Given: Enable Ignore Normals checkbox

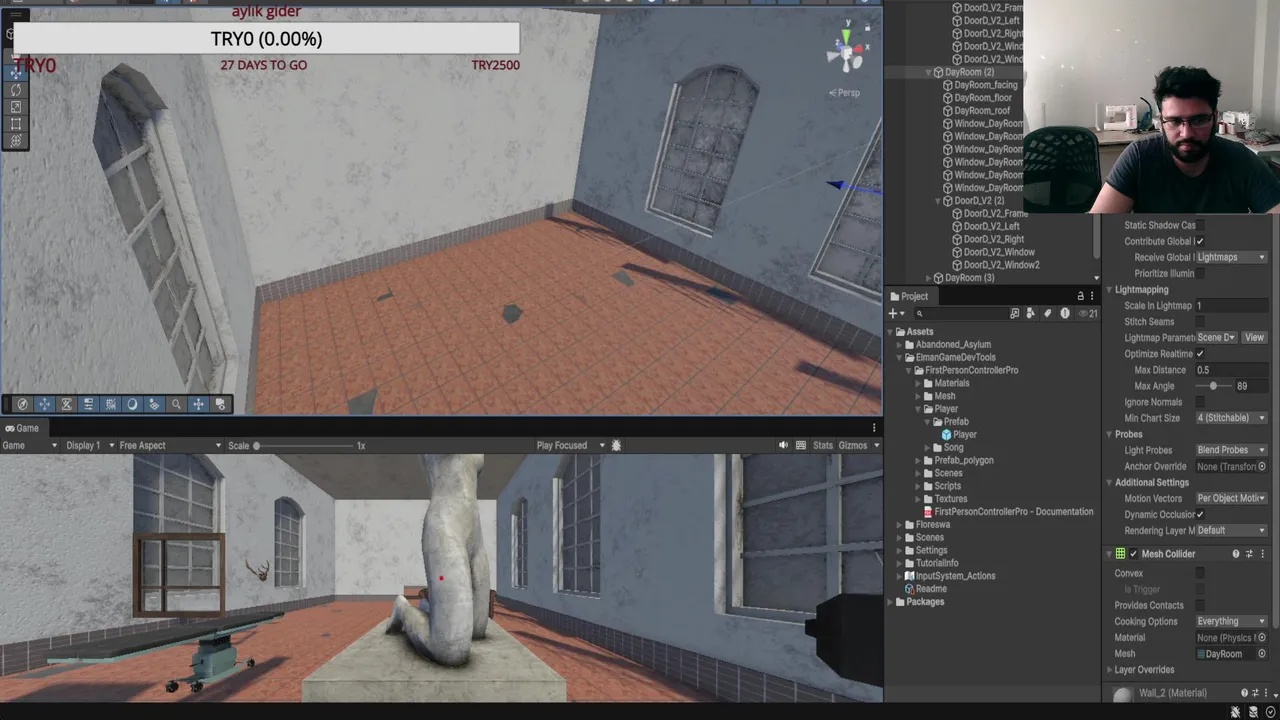Looking at the screenshot, I should coord(1200,402).
